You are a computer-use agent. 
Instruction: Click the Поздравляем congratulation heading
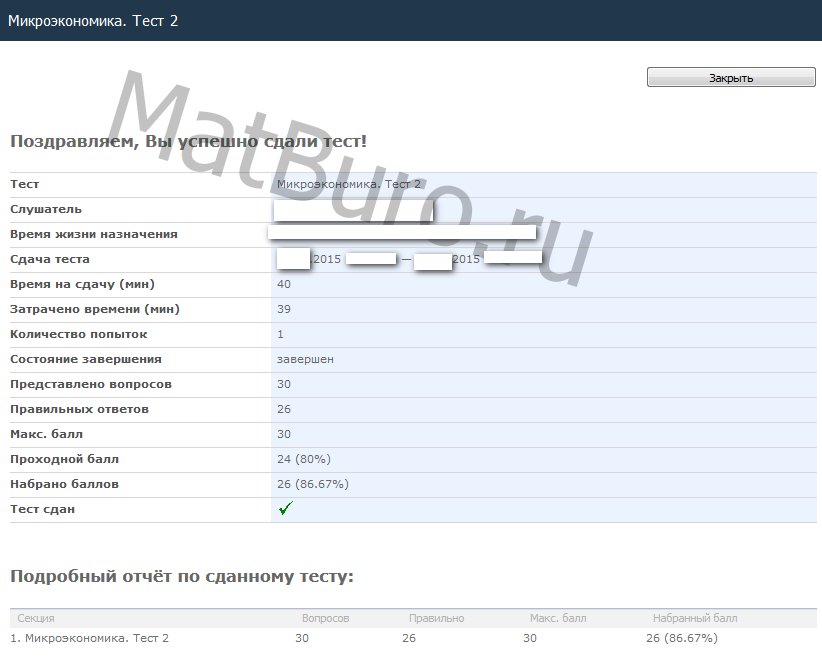(188, 142)
